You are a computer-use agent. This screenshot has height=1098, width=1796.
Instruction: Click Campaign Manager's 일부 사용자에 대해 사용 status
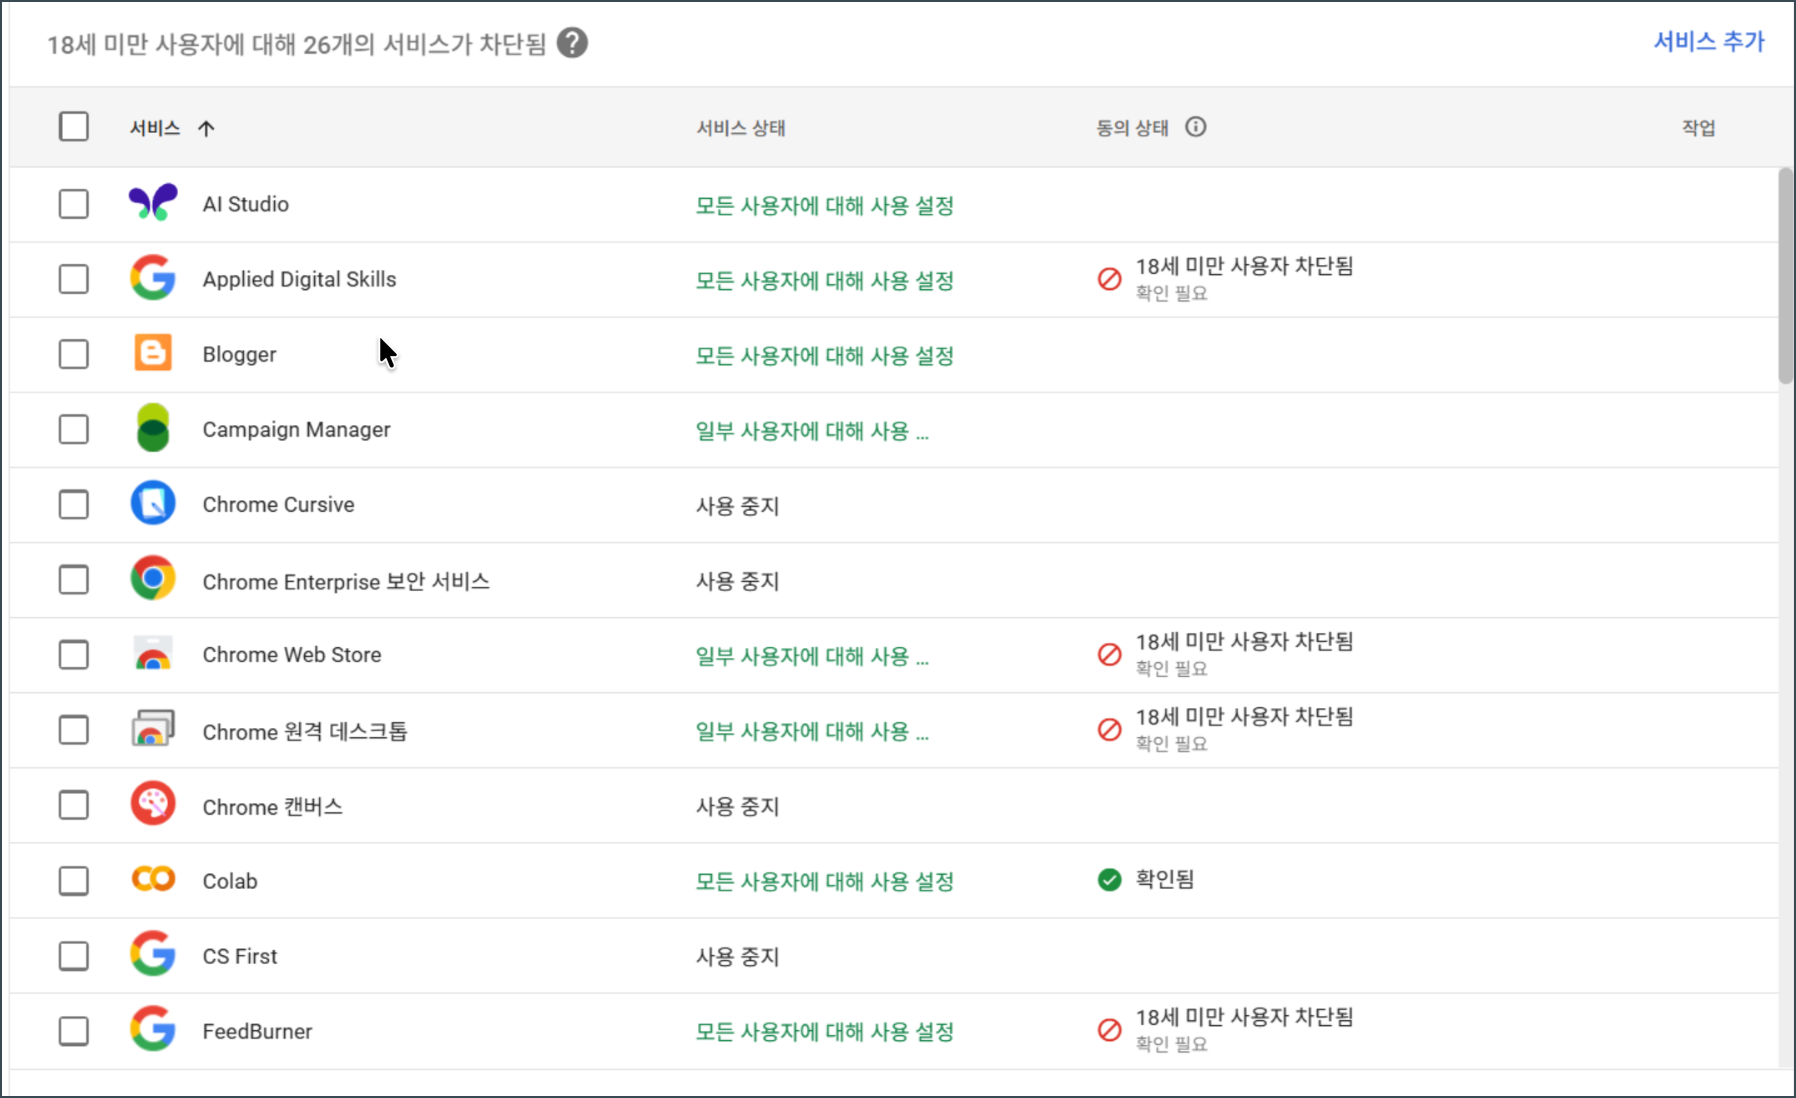point(812,431)
